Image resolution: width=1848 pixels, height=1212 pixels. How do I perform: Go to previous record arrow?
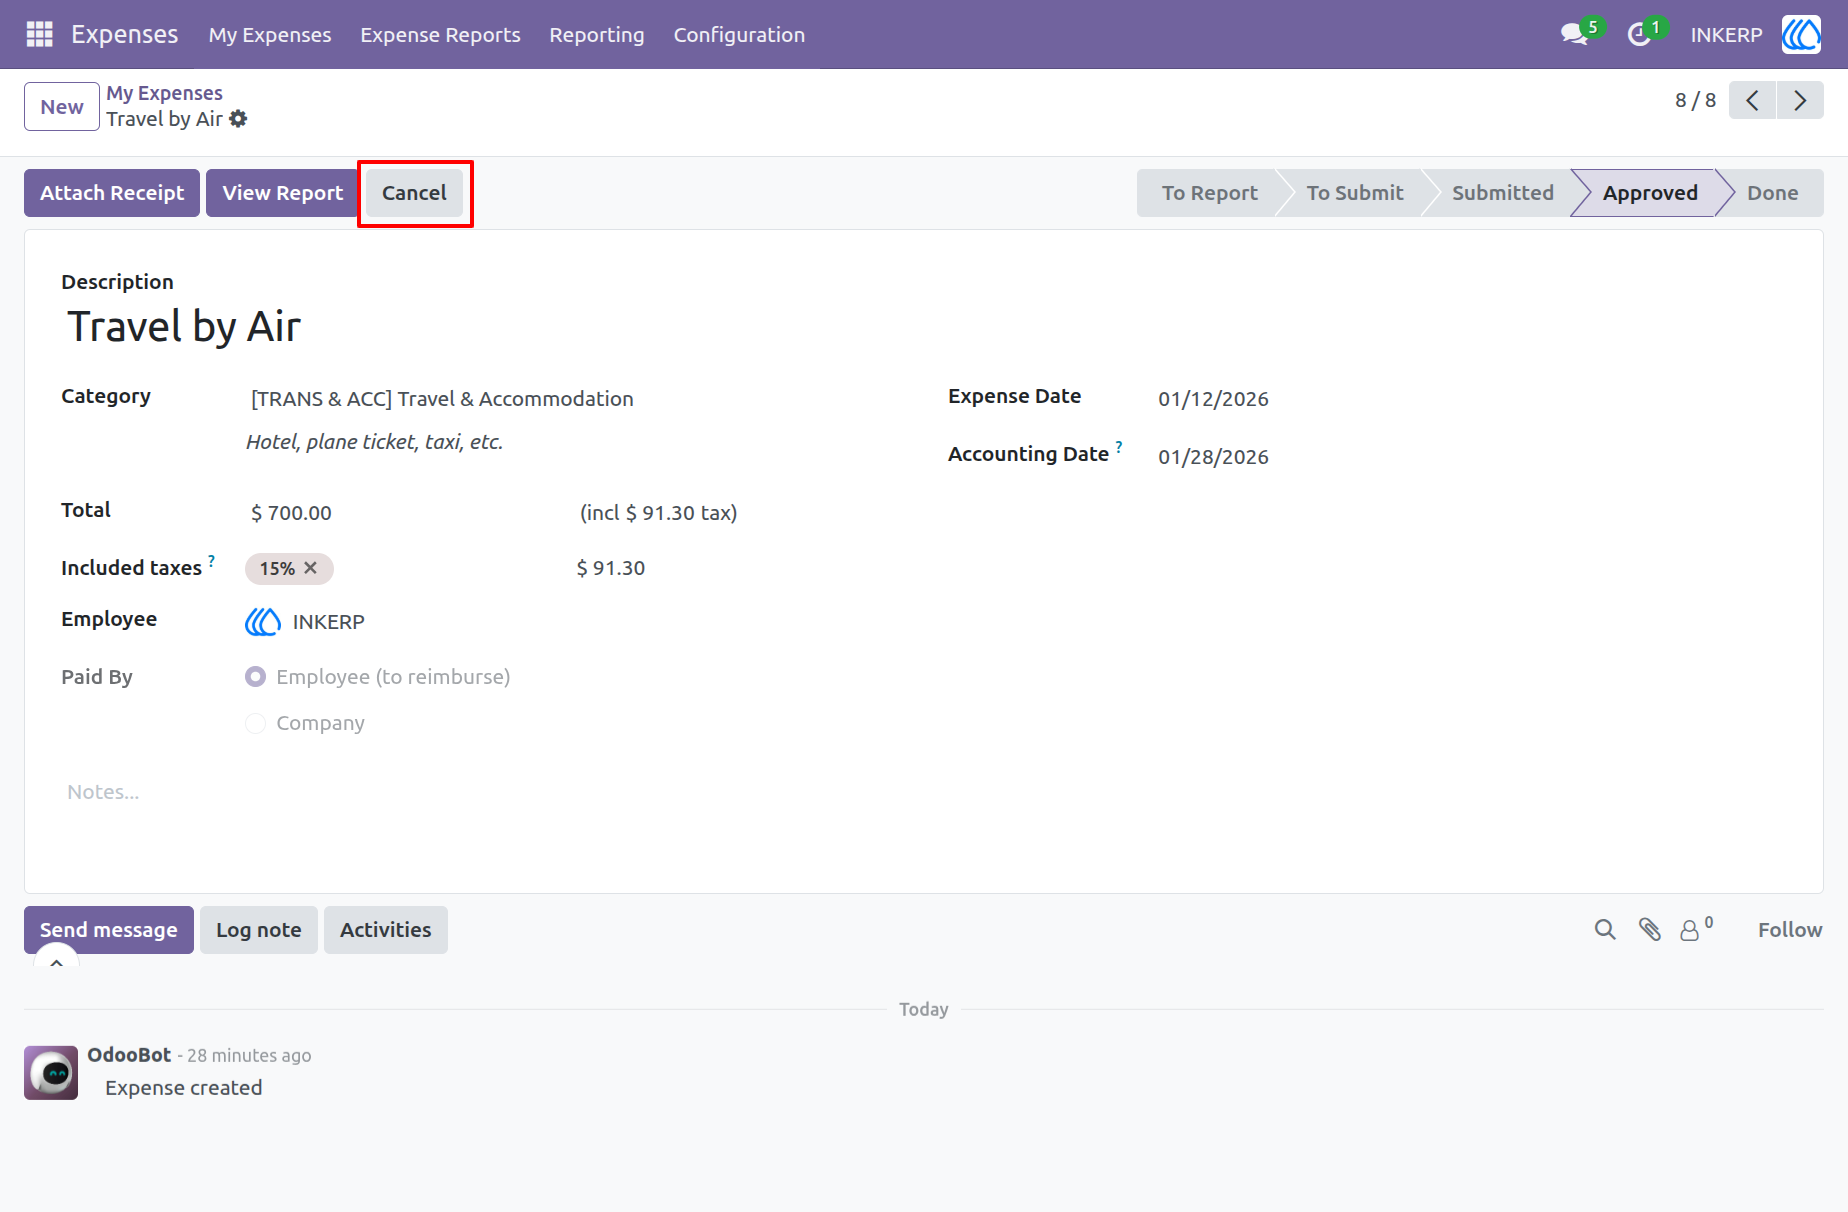[1752, 100]
